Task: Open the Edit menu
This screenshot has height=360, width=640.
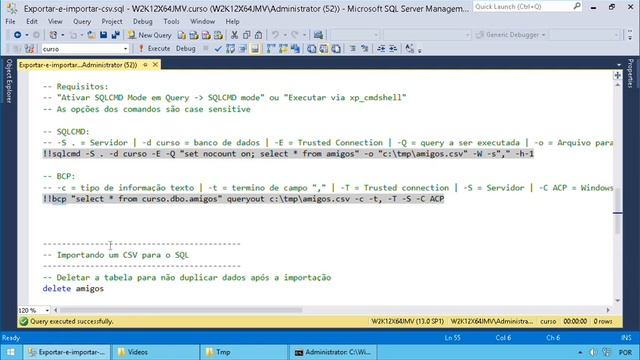Action: (32, 22)
